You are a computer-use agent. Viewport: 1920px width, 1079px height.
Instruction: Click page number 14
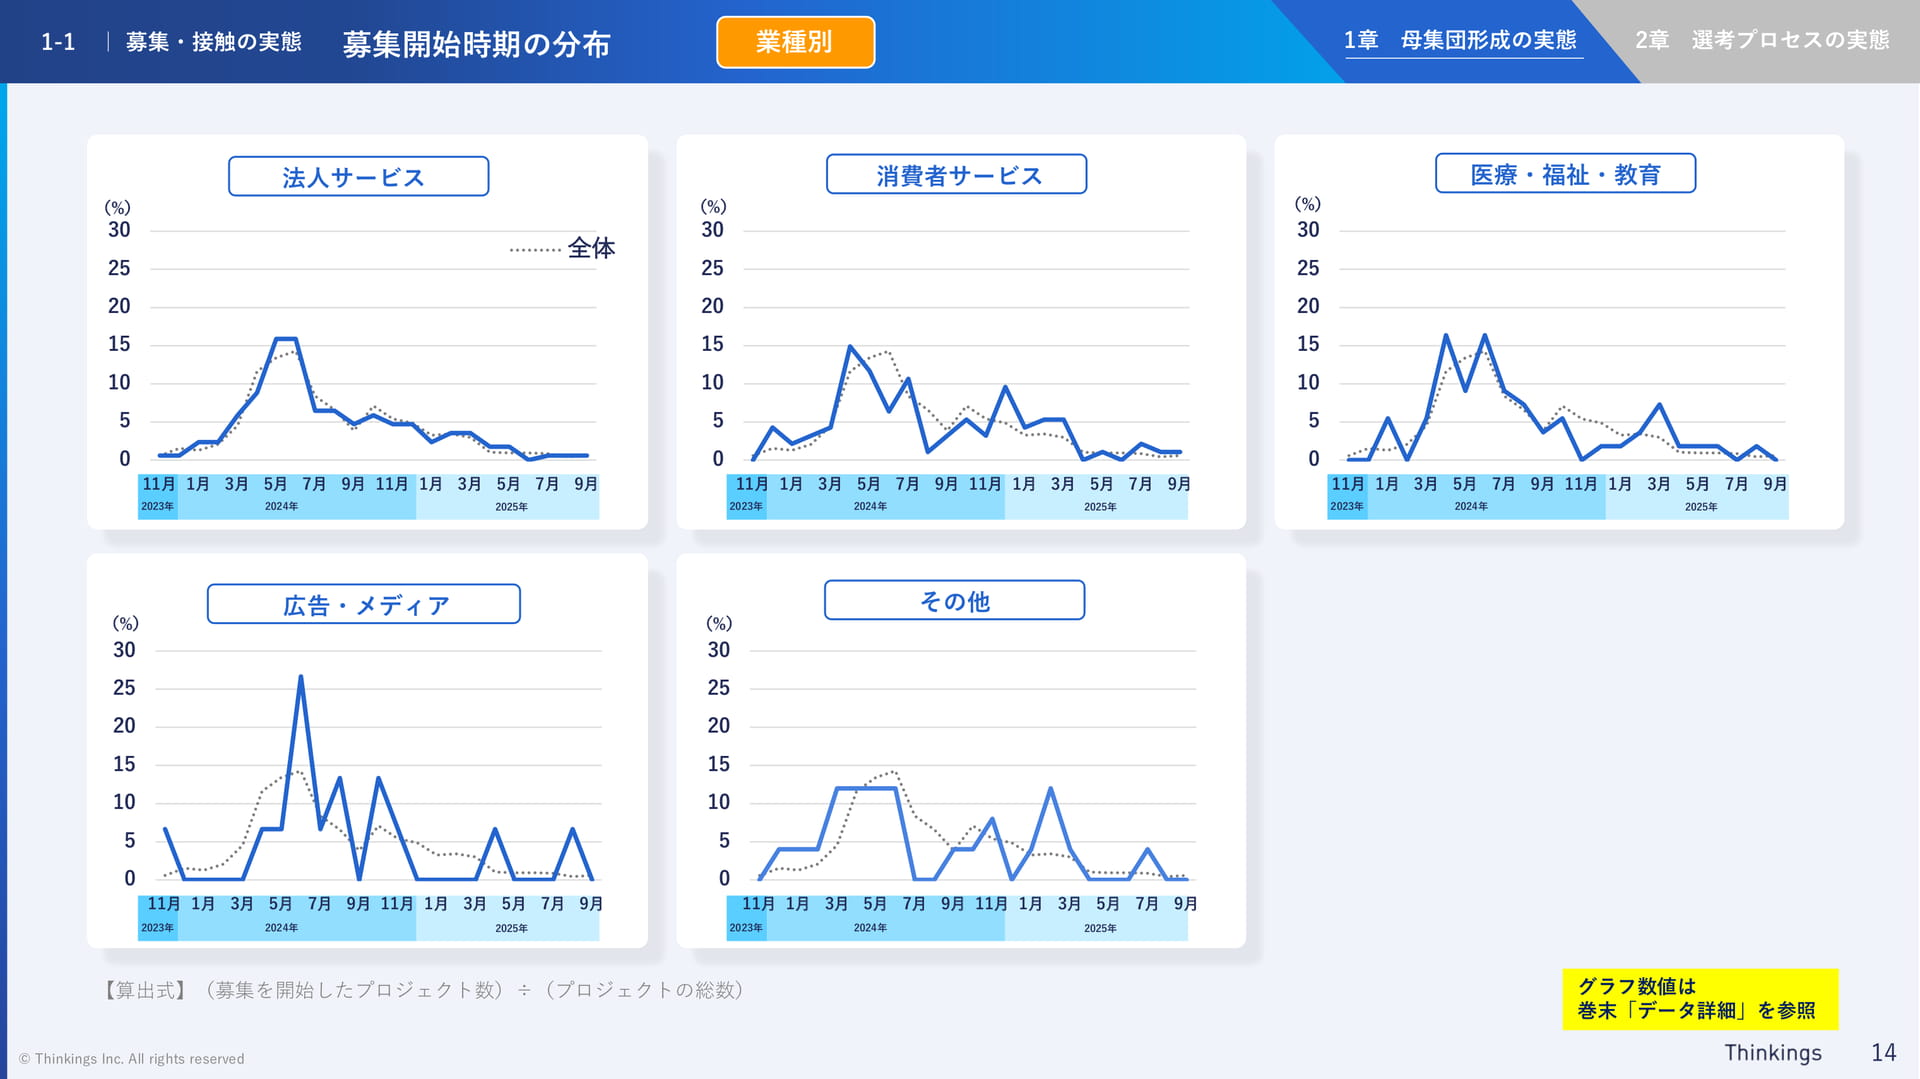[1883, 1053]
